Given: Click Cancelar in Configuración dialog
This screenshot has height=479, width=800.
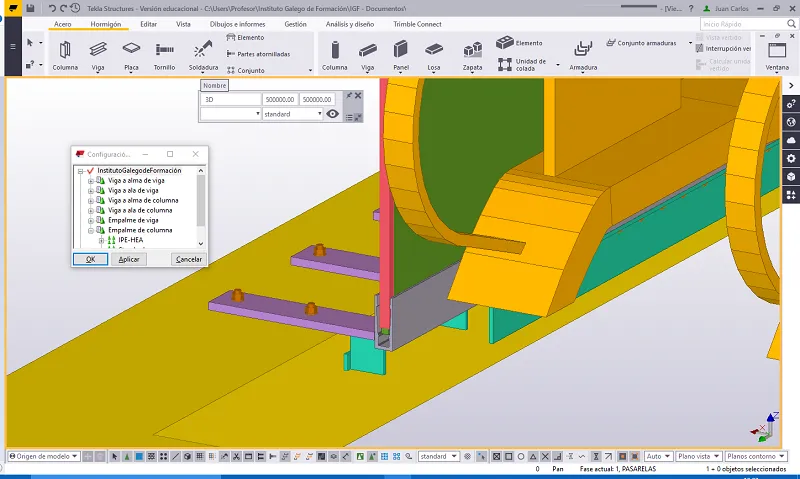Looking at the screenshot, I should [189, 259].
